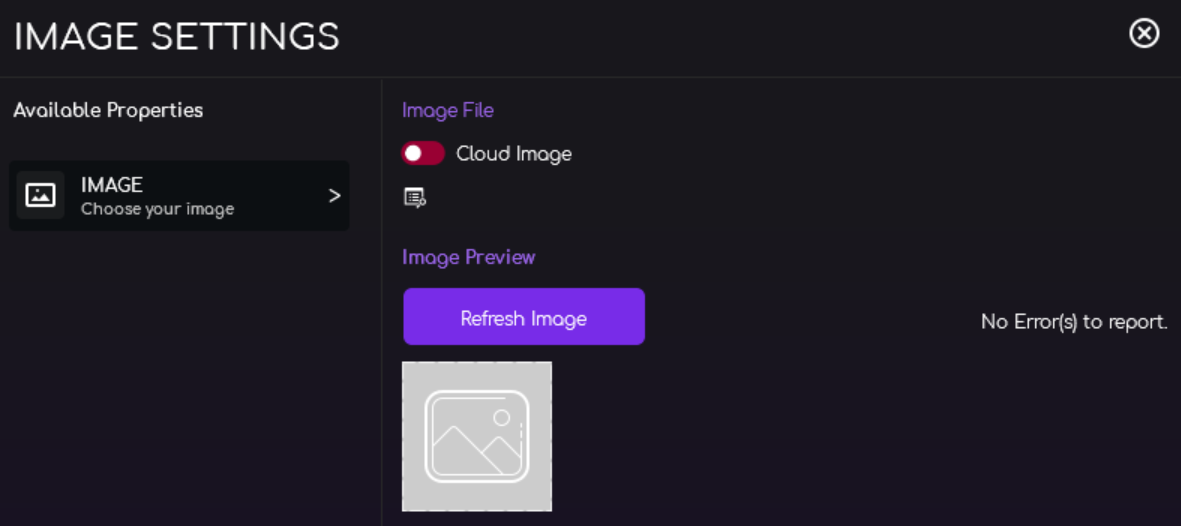Click the 'IMAGE SETTINGS' title
The width and height of the screenshot is (1181, 526).
click(177, 37)
